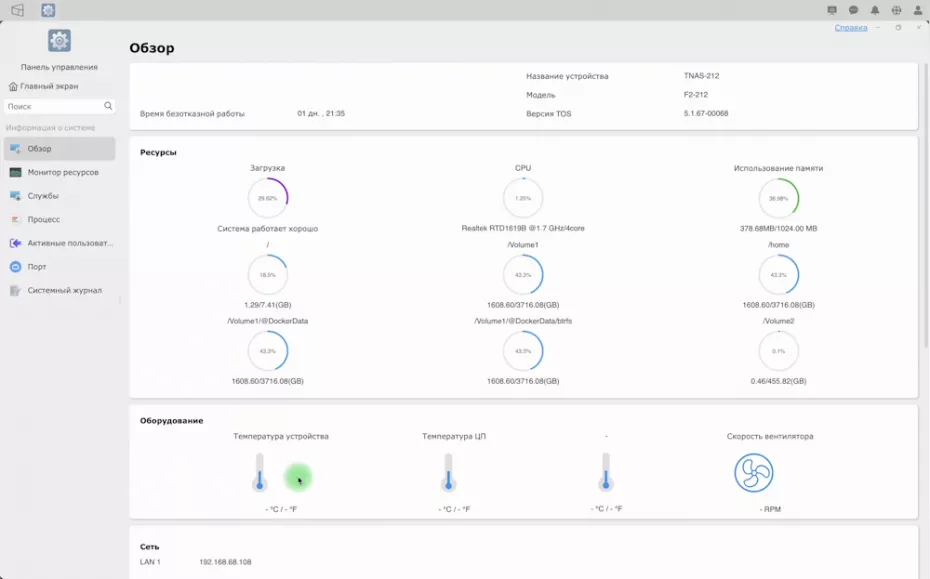Click the fan speed icon
Screen dimensions: 930x579
(x=753, y=473)
